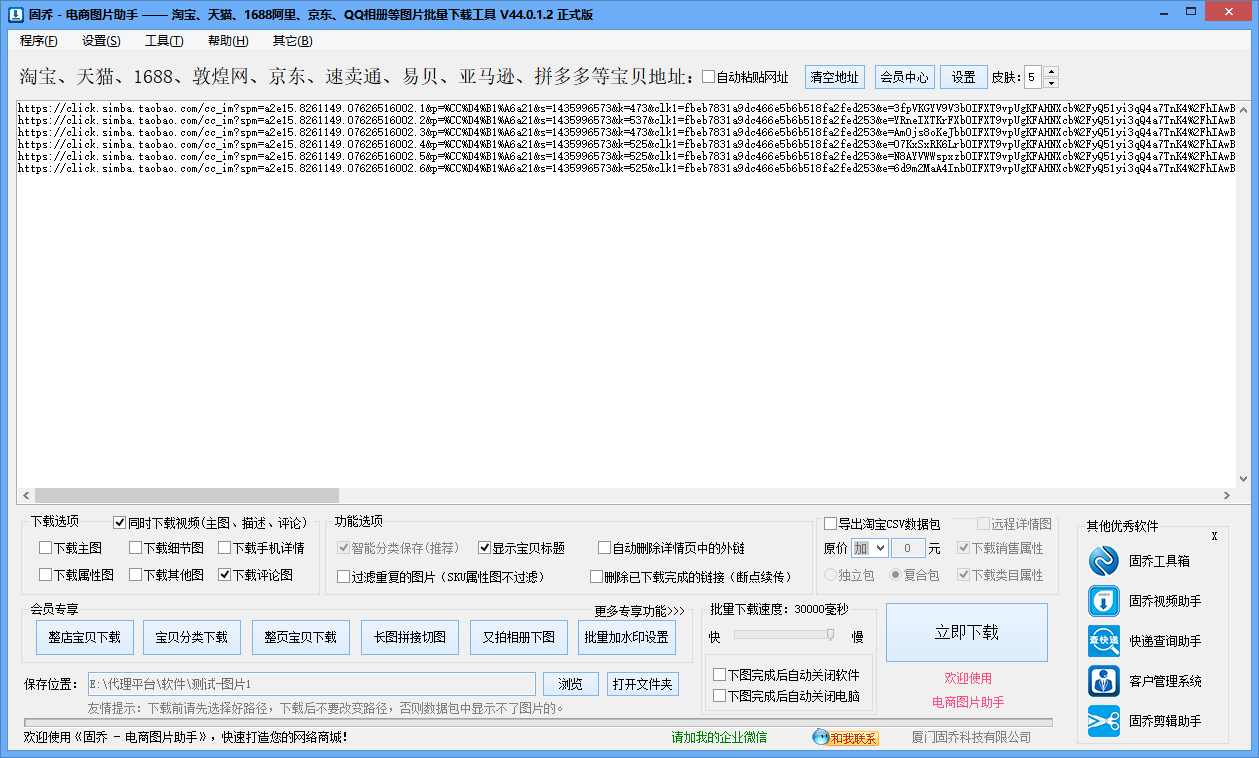The image size is (1259, 758).
Task: Click the 保存位置 path input field
Action: 311,684
